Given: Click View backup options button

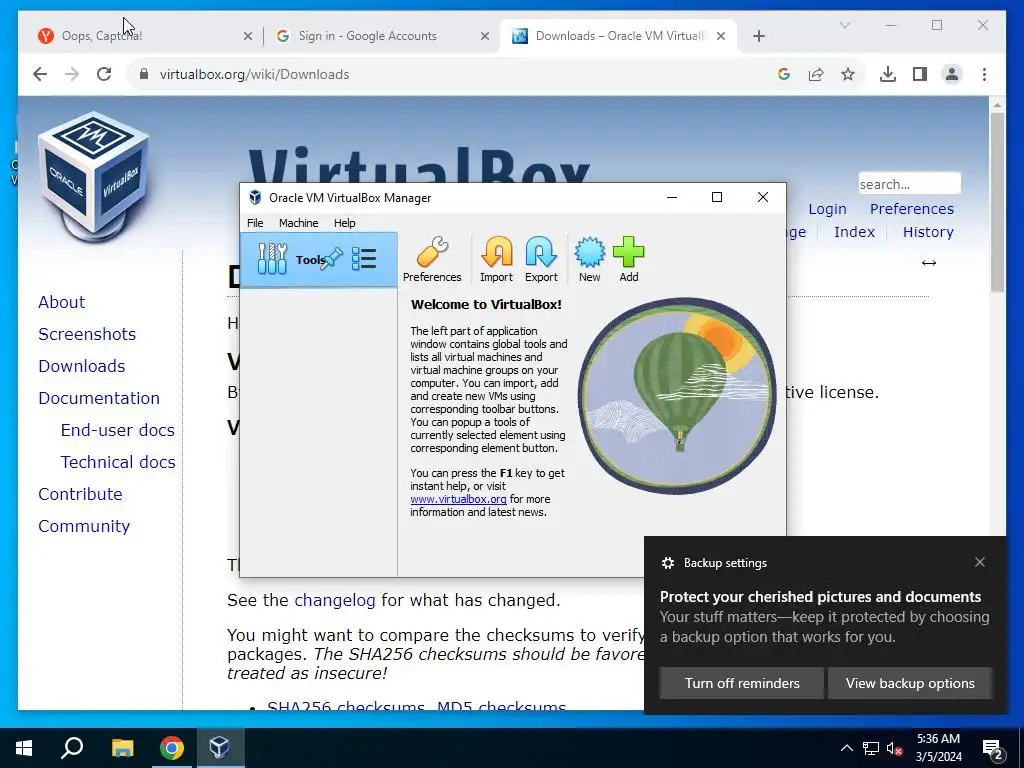Looking at the screenshot, I should tap(910, 683).
